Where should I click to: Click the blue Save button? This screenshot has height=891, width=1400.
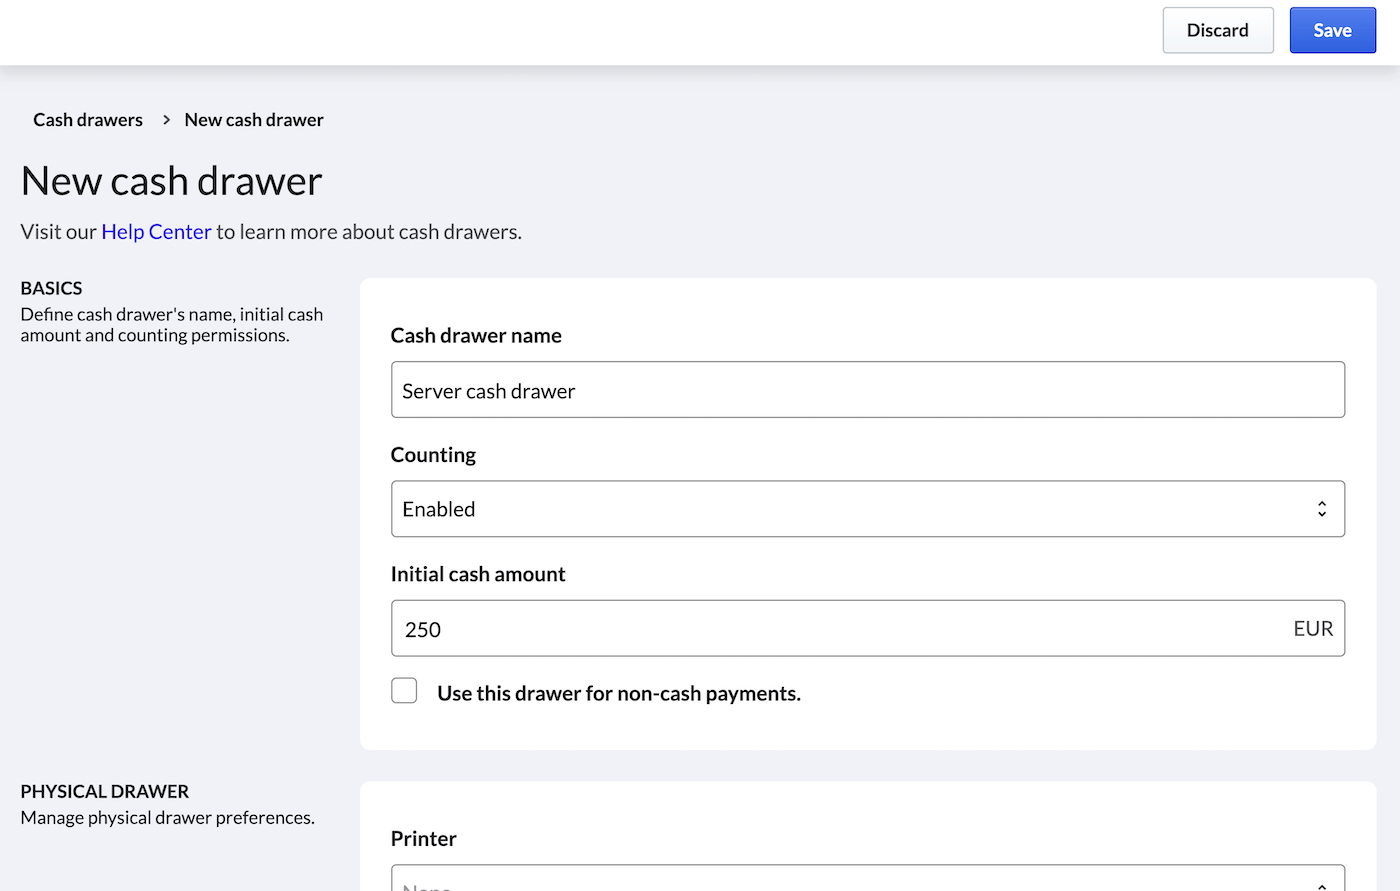[1332, 30]
